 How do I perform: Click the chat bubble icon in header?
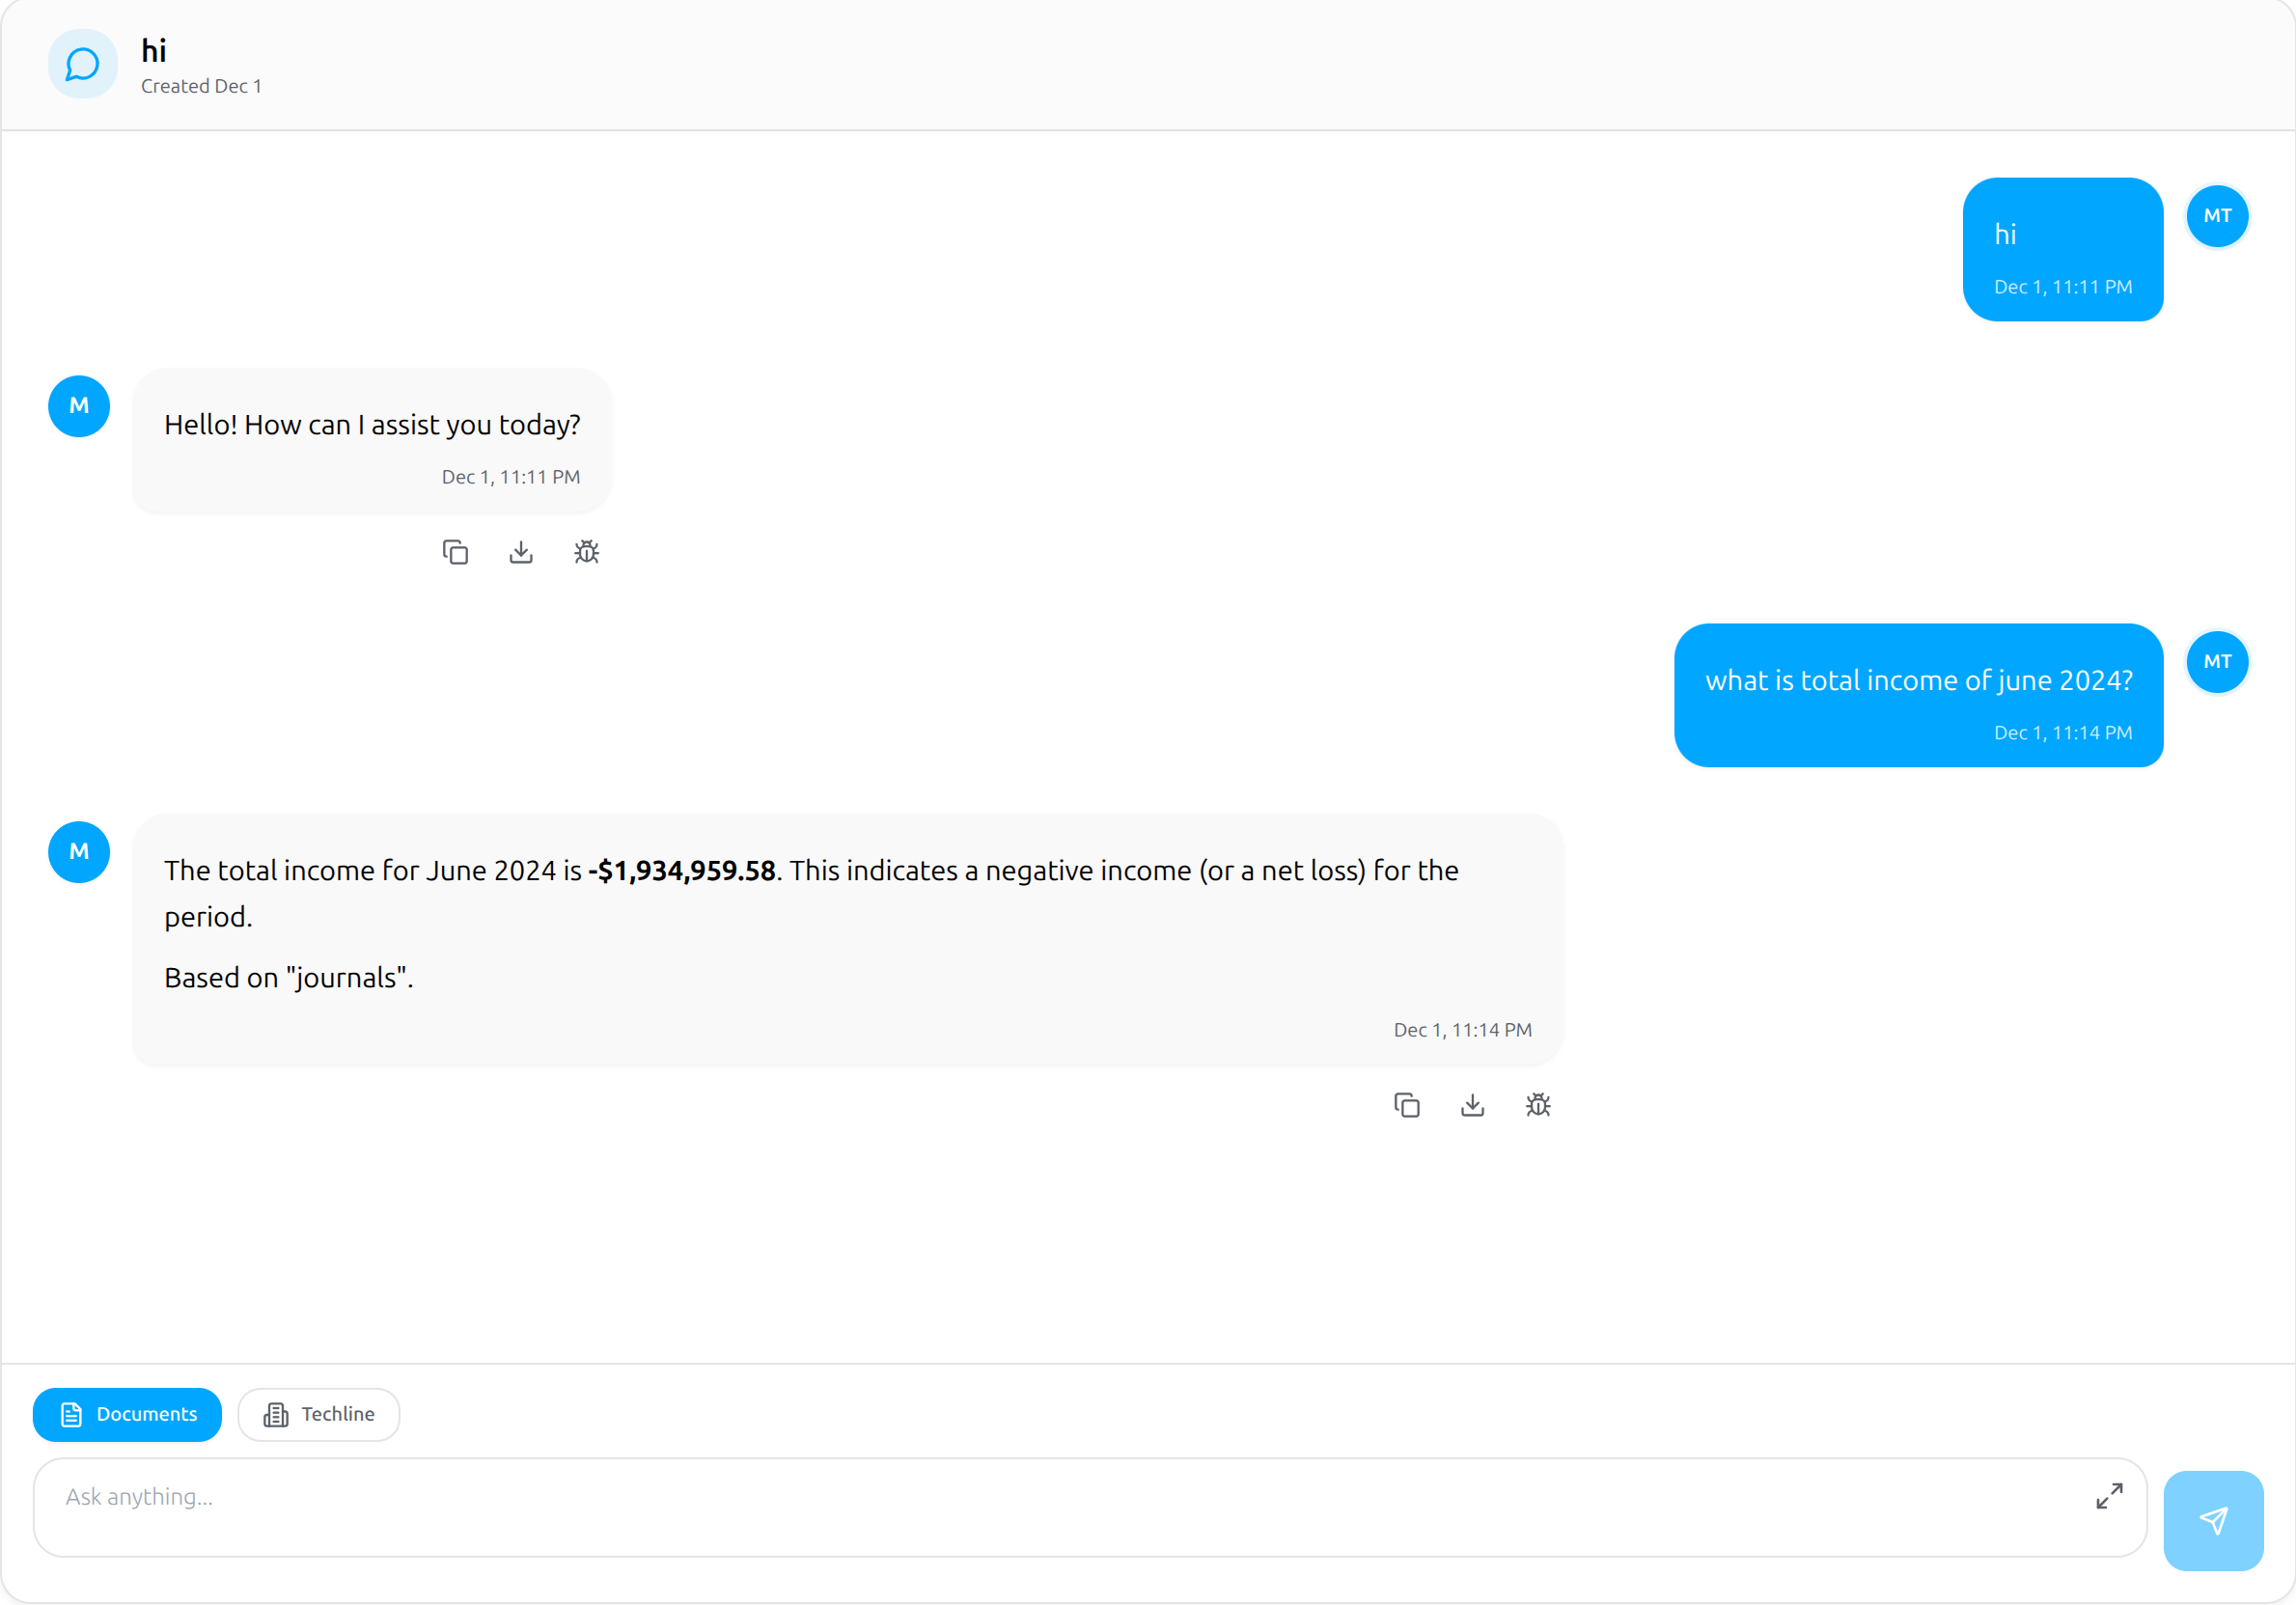(82, 65)
